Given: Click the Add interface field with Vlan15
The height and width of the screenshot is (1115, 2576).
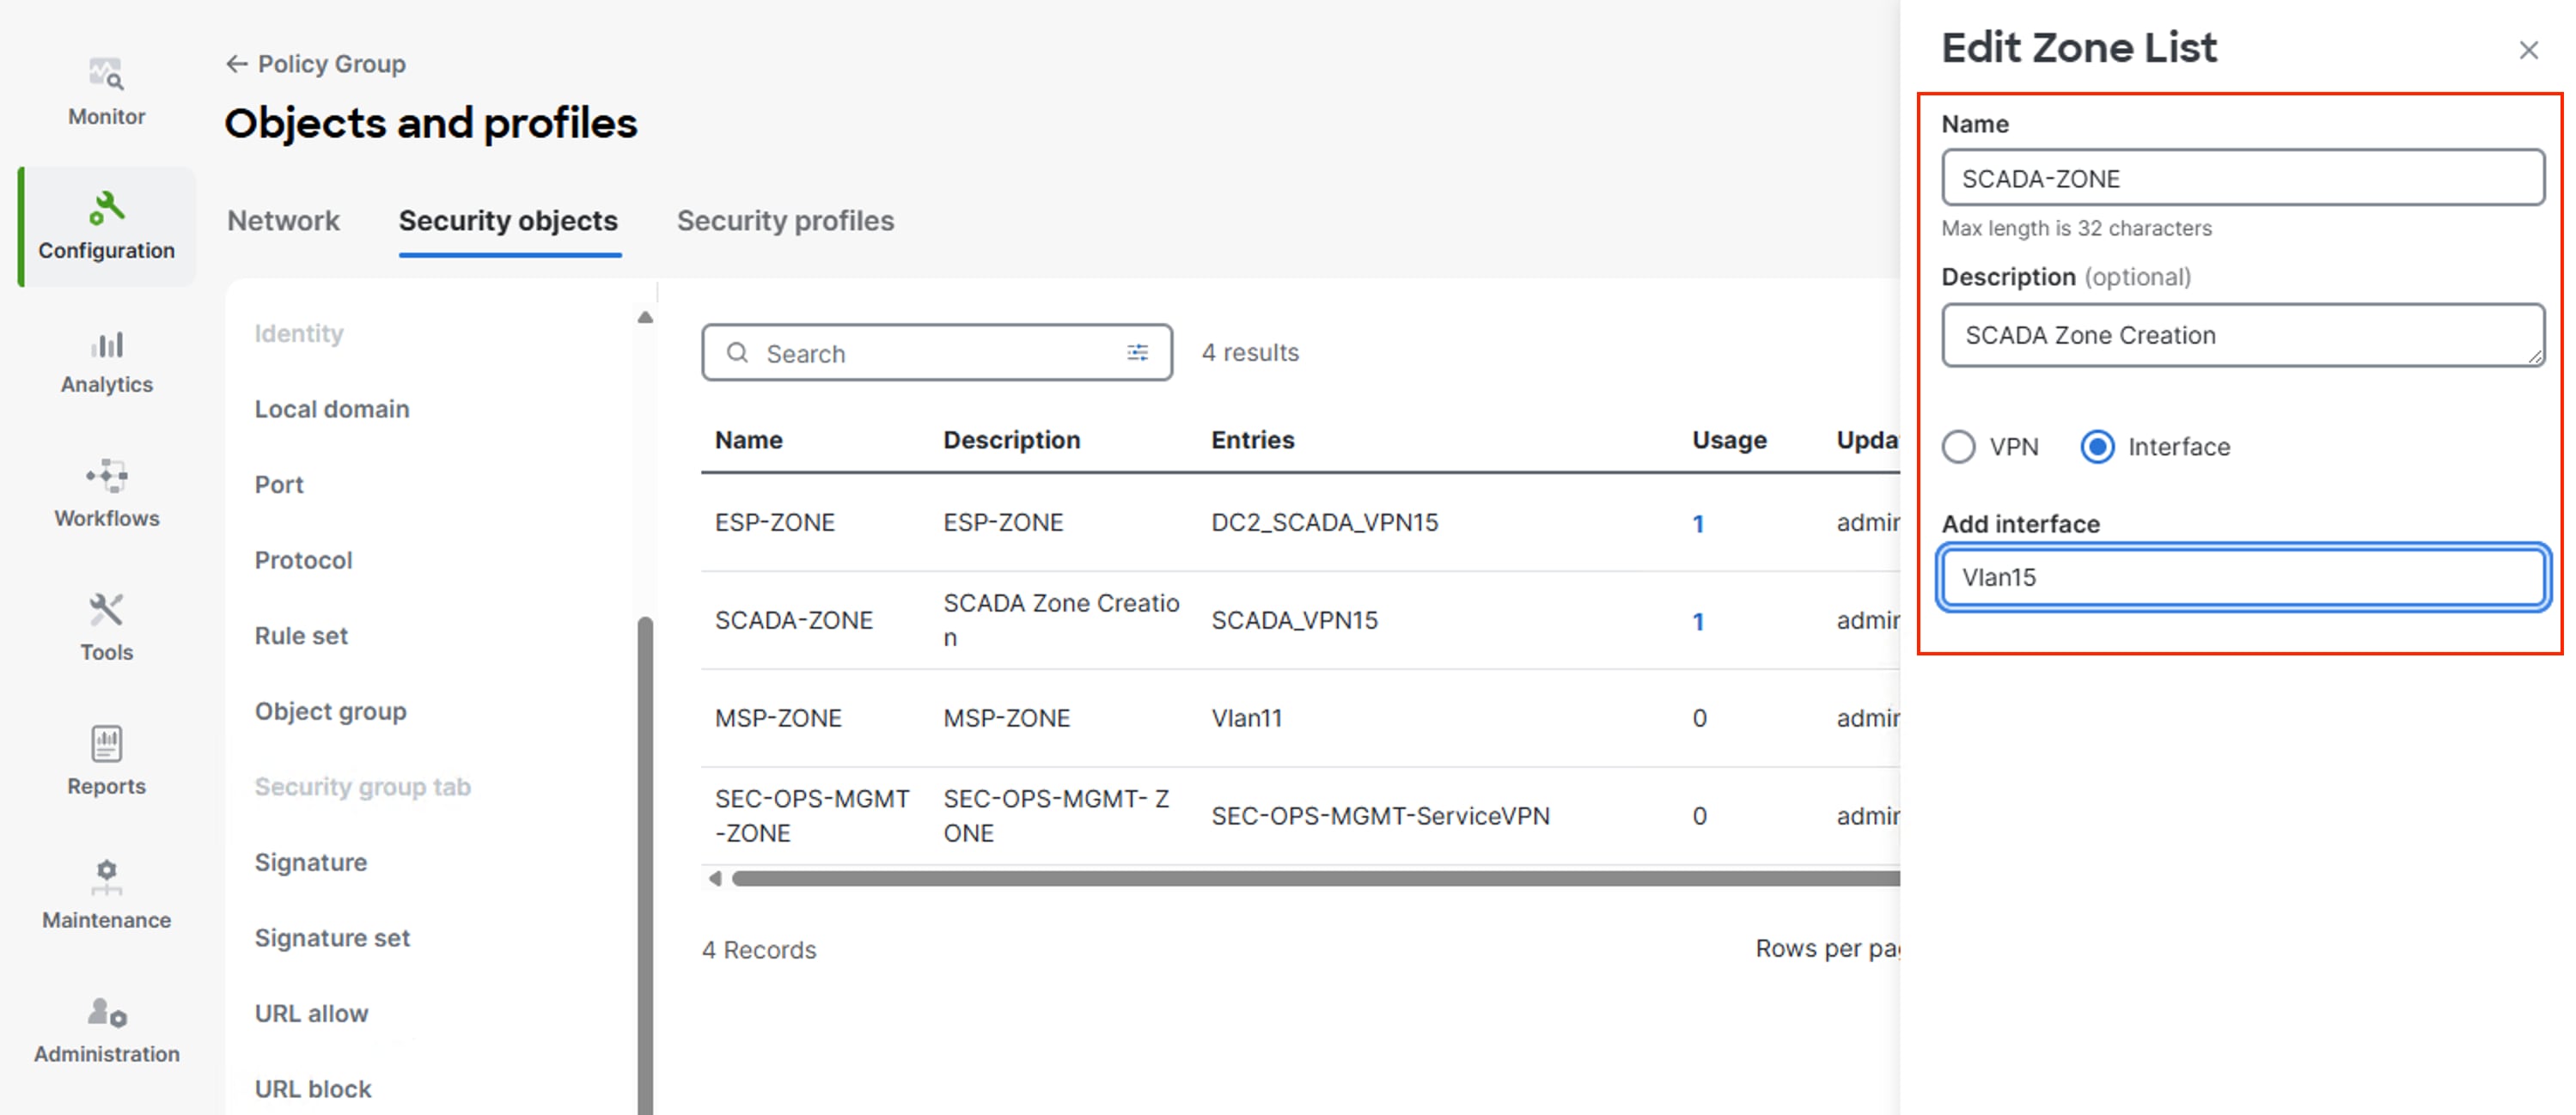Looking at the screenshot, I should pos(2242,577).
